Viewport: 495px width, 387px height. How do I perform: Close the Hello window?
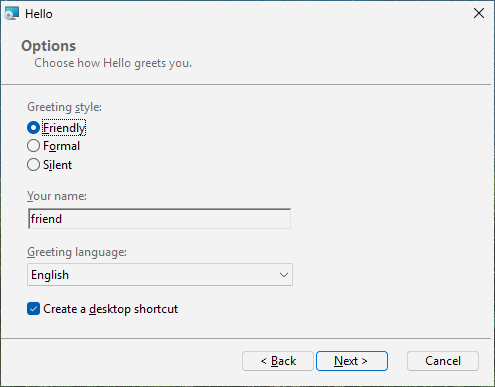point(479,13)
